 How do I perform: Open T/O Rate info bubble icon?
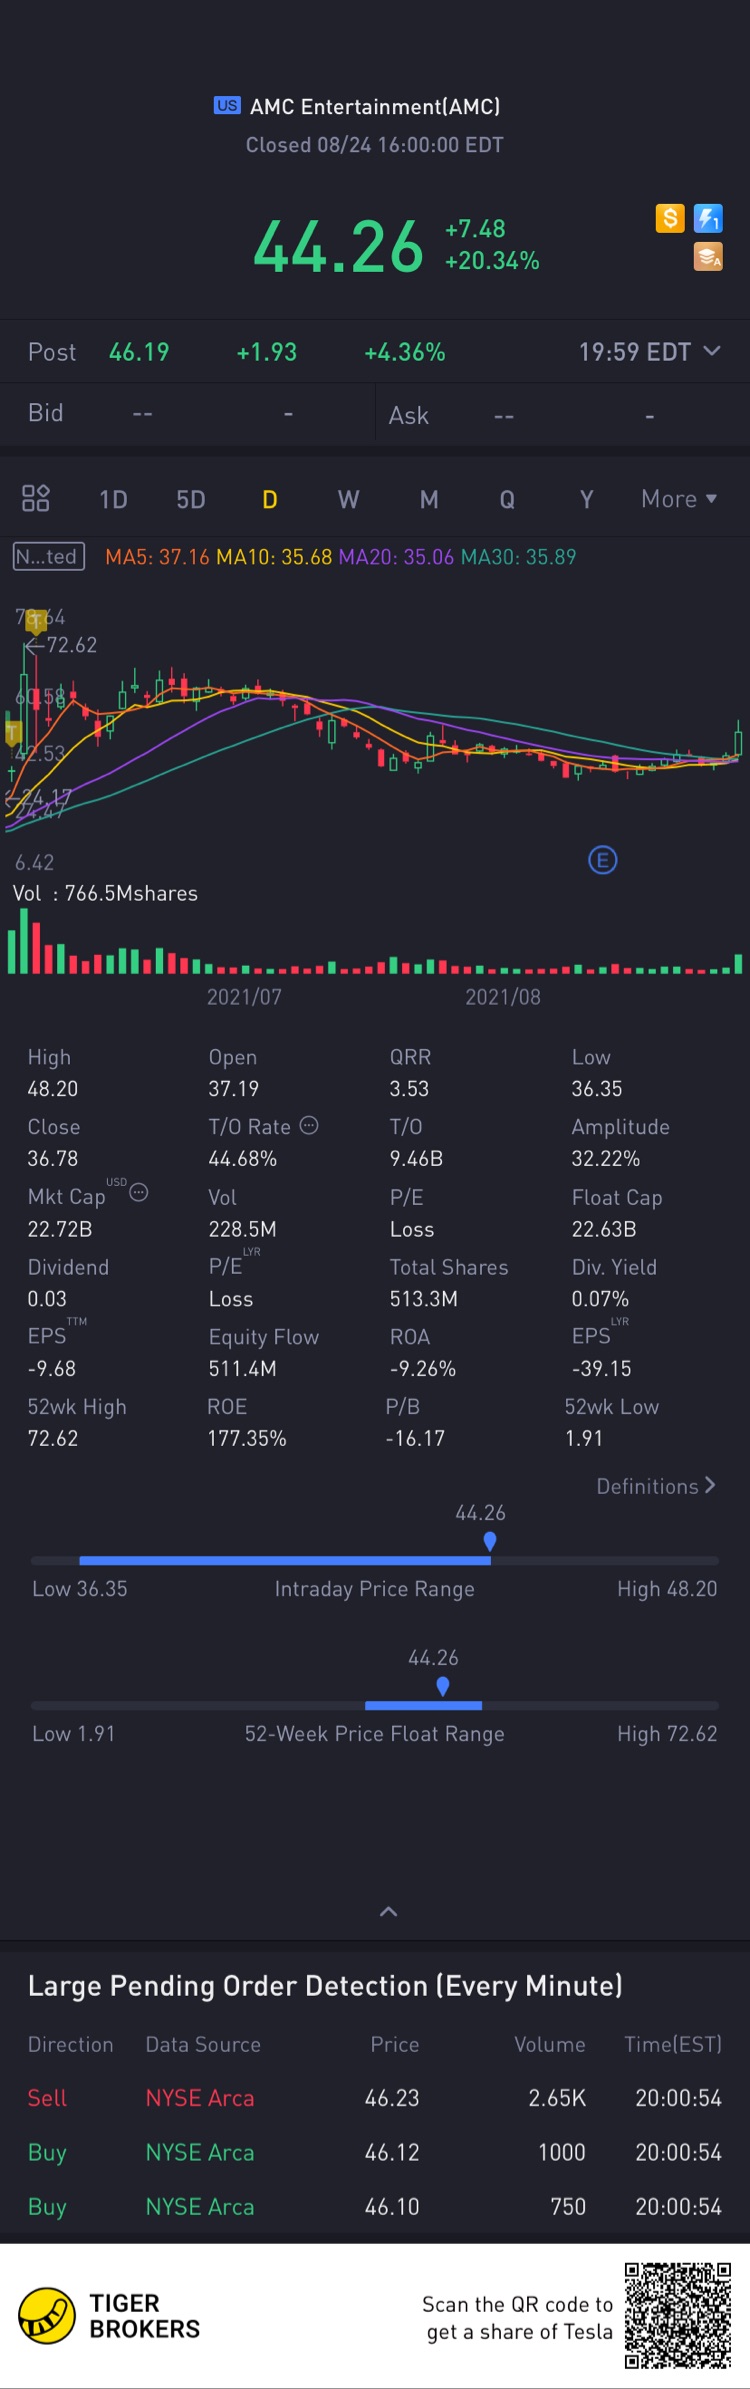[309, 1125]
